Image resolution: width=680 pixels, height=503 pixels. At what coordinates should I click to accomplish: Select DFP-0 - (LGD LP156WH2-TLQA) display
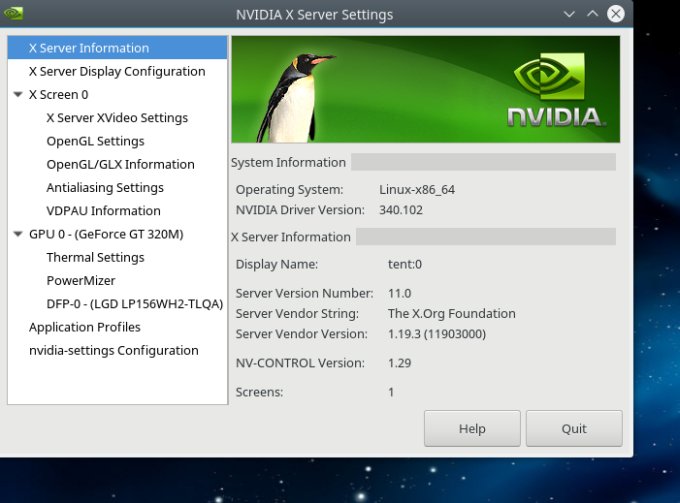point(135,304)
